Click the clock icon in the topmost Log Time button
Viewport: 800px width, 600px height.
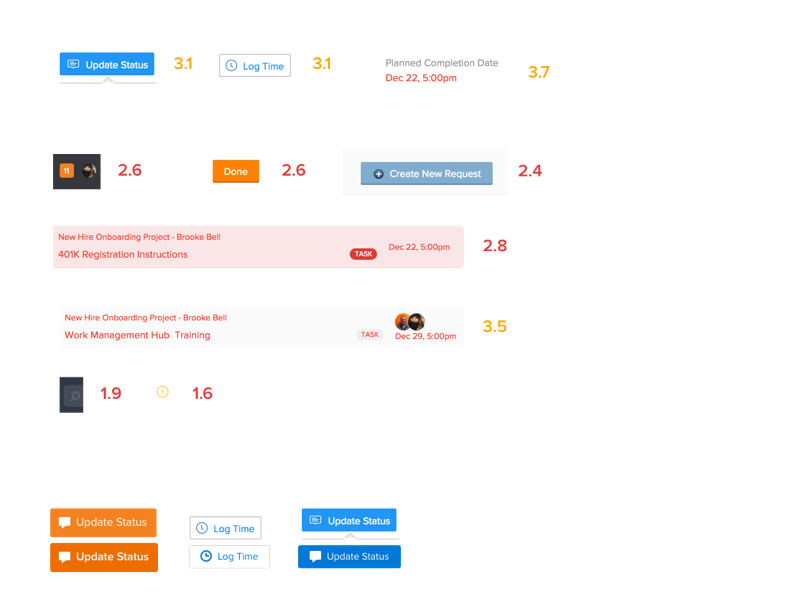point(231,66)
